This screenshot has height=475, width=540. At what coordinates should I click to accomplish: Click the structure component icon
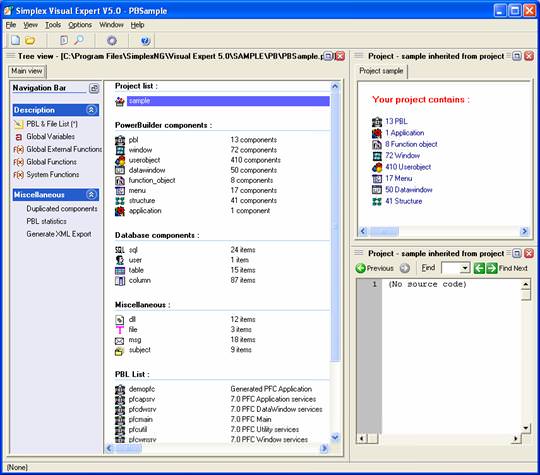pos(120,201)
